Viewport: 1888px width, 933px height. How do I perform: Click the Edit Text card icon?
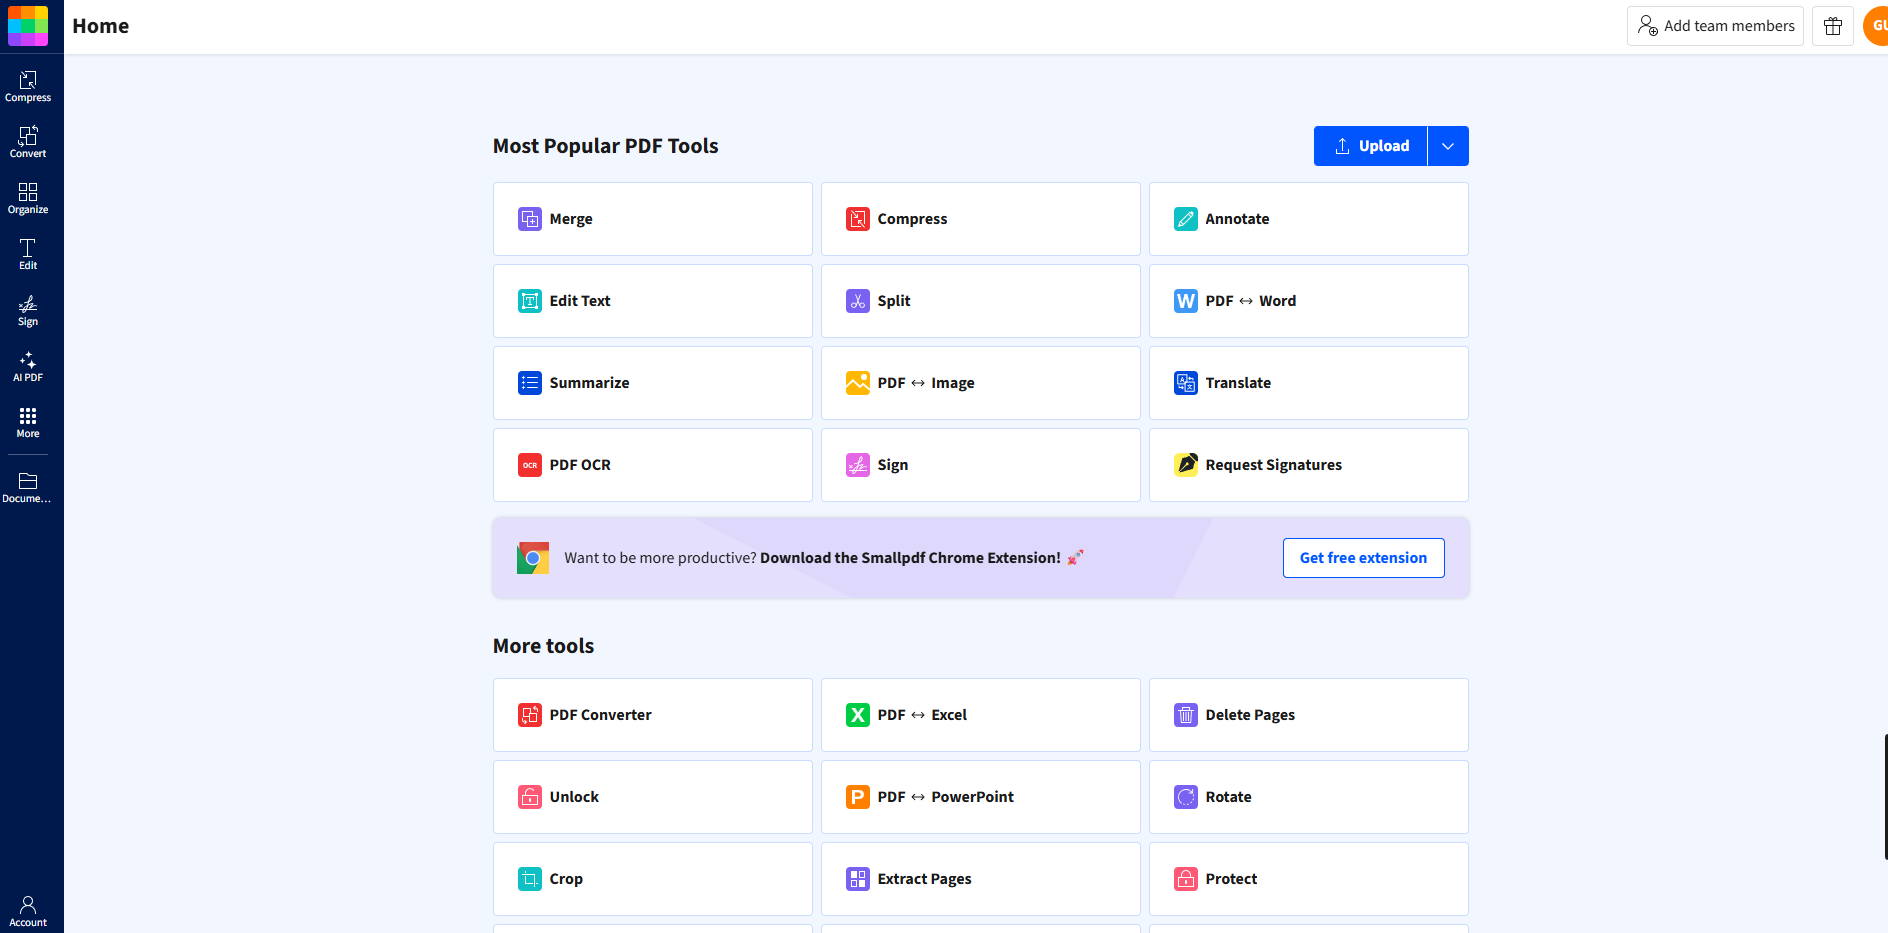pos(530,301)
